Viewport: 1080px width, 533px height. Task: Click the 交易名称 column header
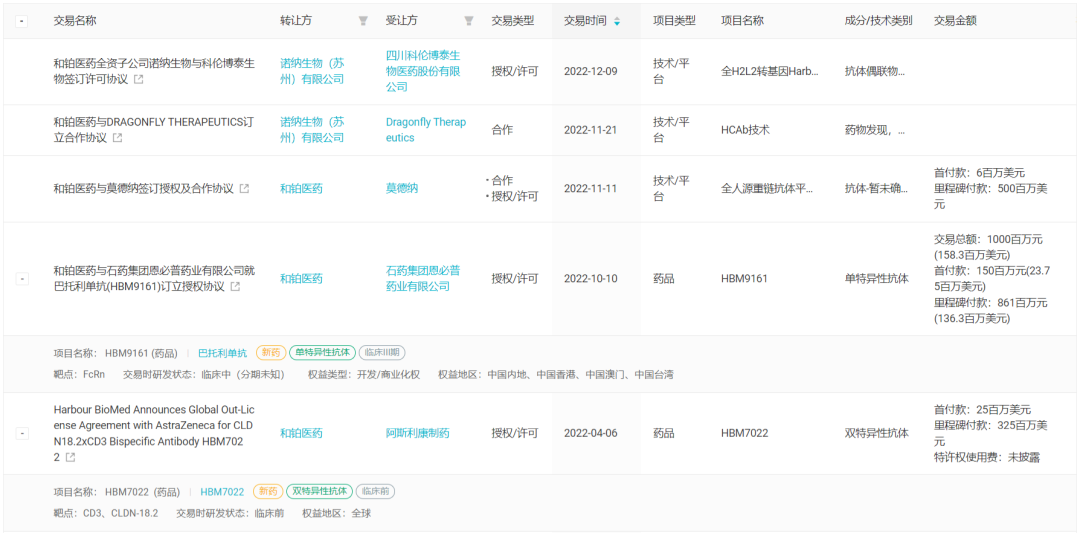(75, 21)
